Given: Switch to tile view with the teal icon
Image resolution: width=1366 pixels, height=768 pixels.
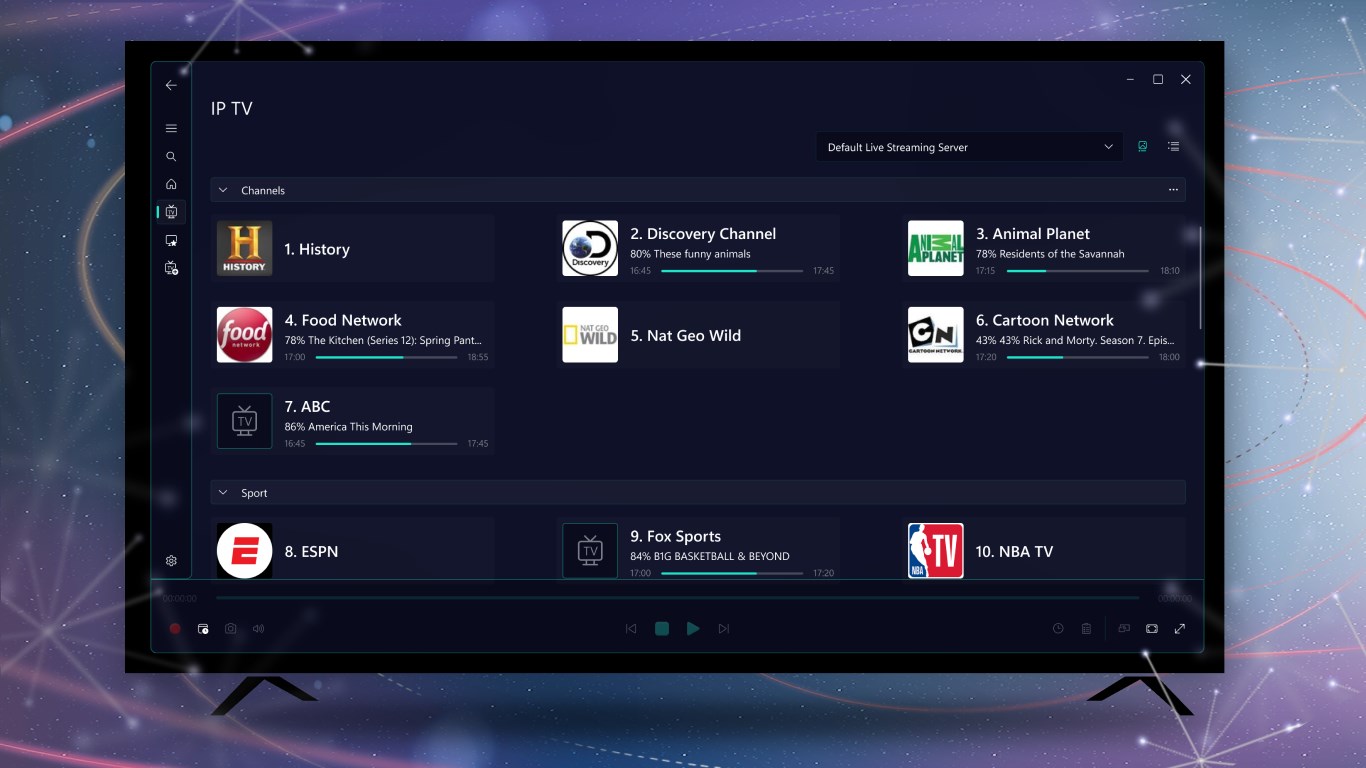Looking at the screenshot, I should [1143, 147].
